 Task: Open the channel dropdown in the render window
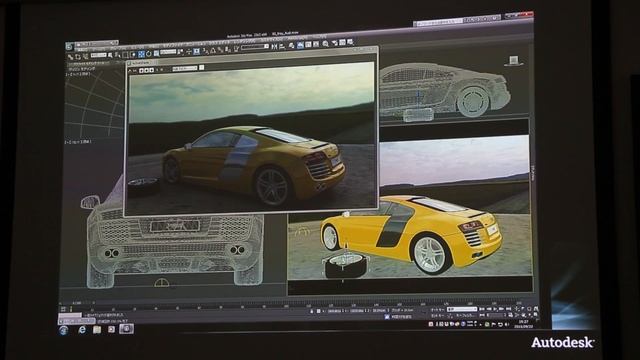[184, 68]
